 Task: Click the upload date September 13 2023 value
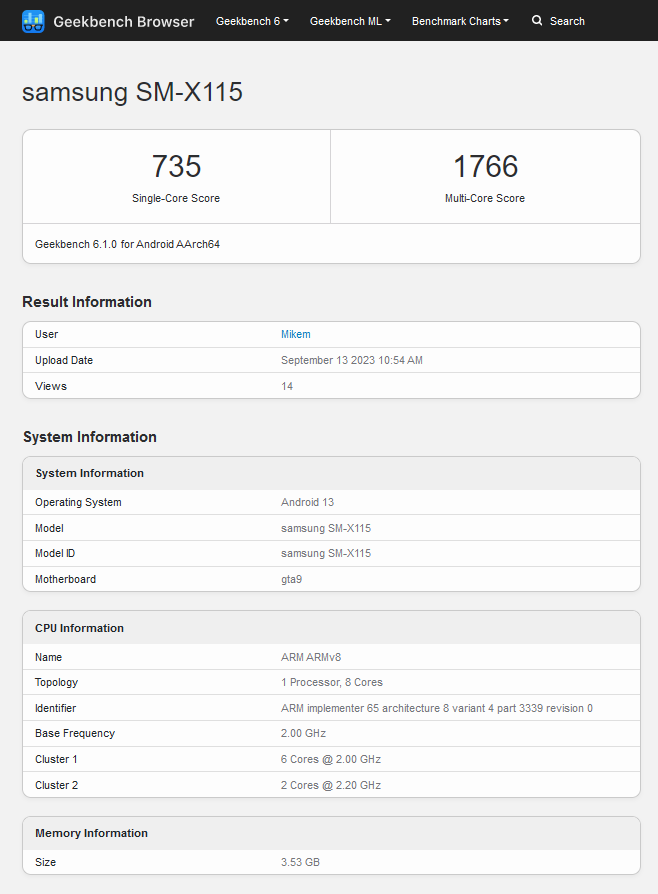[x=352, y=360]
